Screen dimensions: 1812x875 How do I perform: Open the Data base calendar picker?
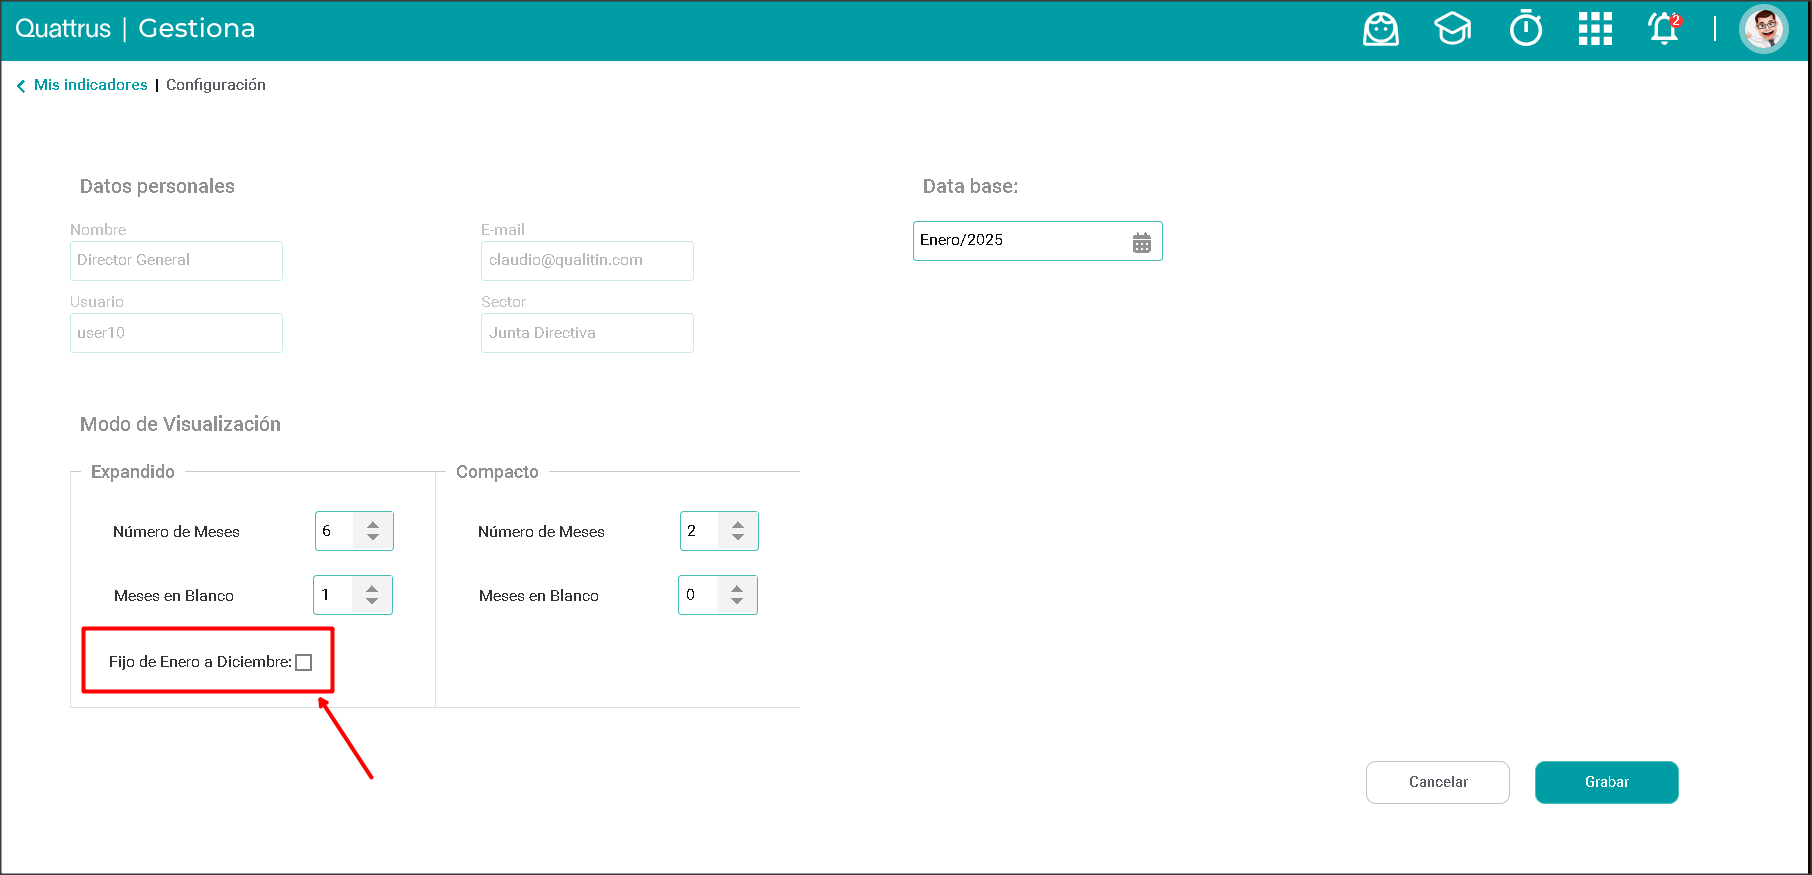1142,242
